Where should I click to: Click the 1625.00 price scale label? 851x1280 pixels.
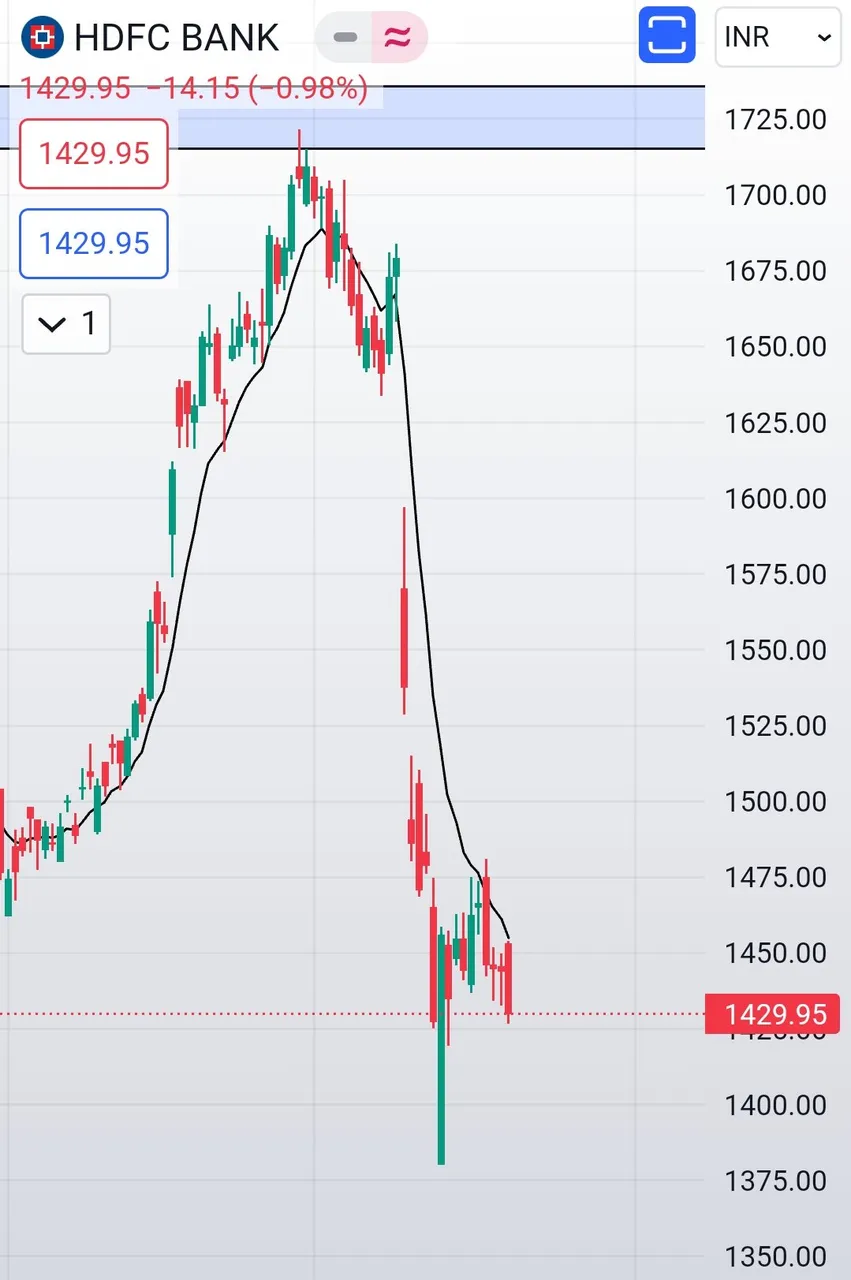(x=775, y=423)
